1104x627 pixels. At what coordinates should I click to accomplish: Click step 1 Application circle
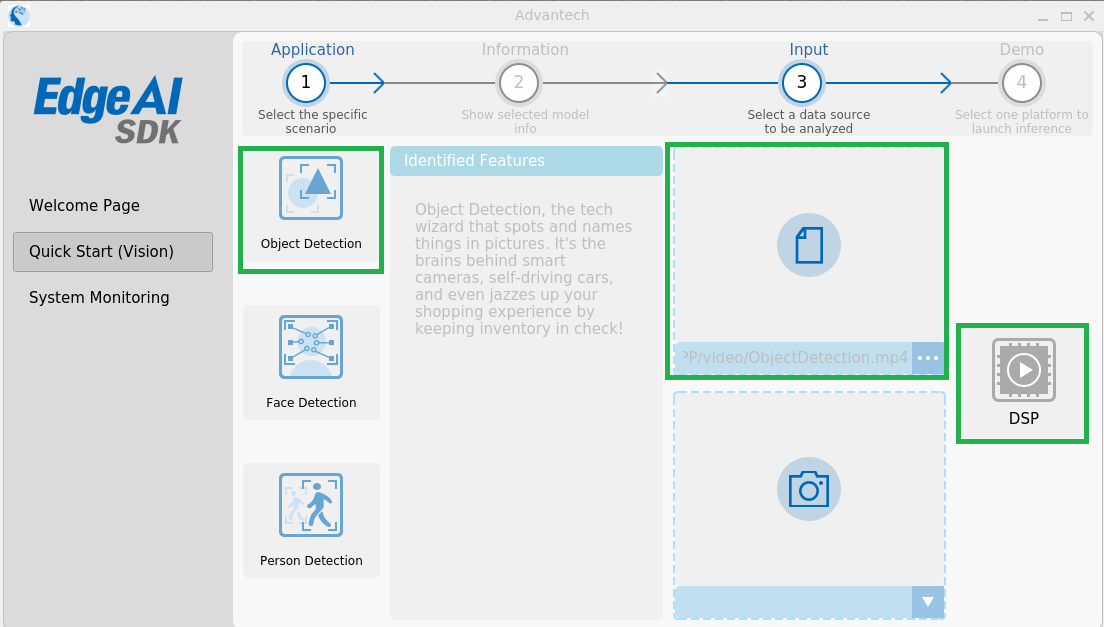[x=305, y=83]
